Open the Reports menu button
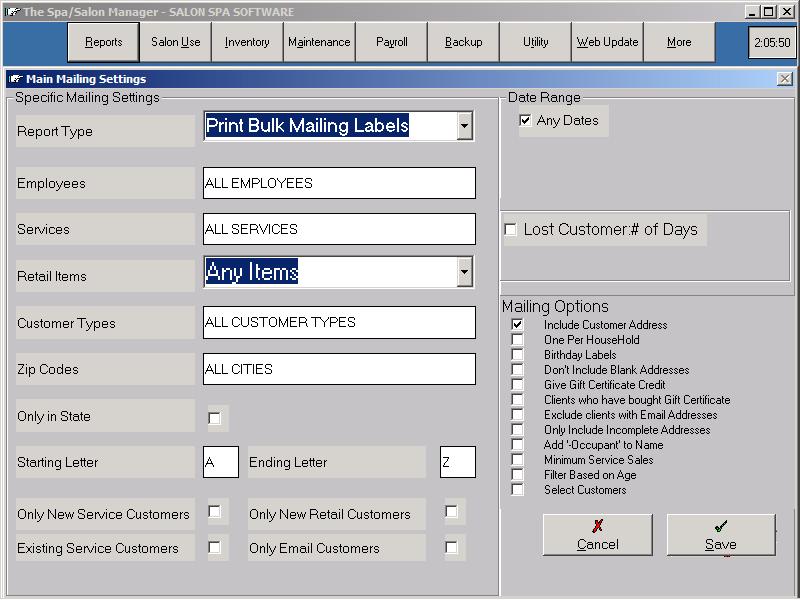The width and height of the screenshot is (800, 600). 103,42
